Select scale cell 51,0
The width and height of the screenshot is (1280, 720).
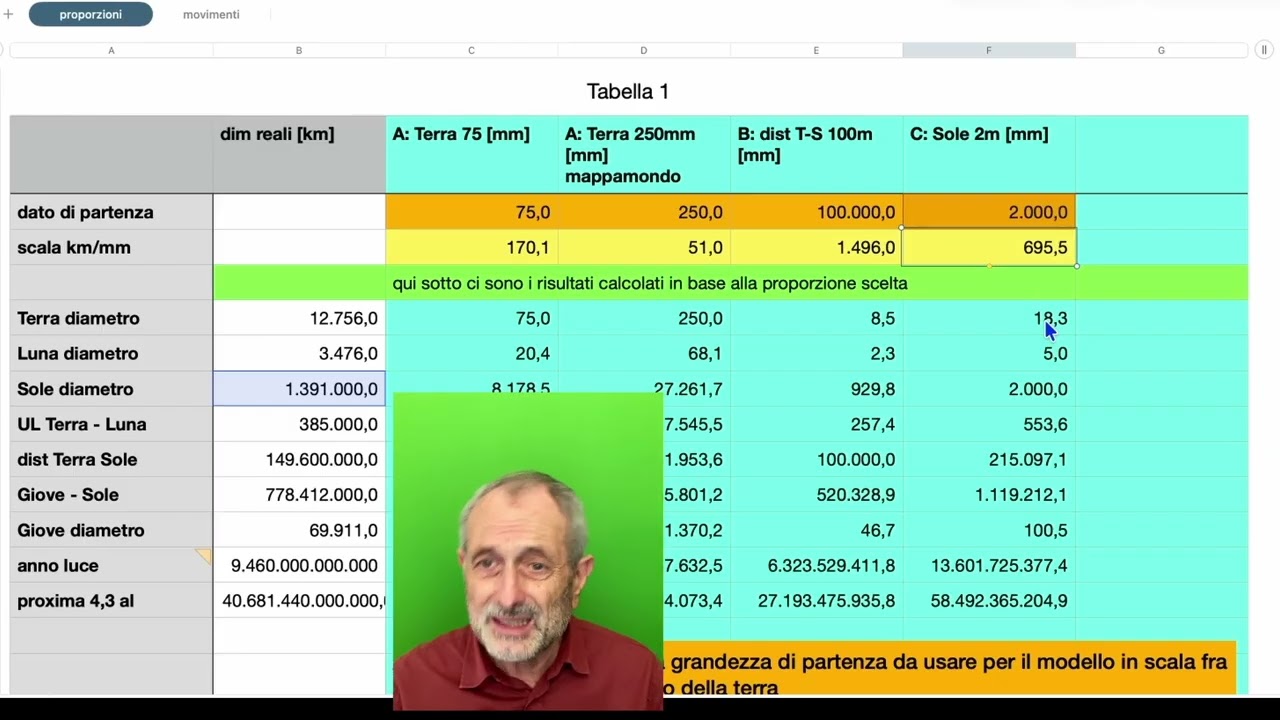pos(644,247)
